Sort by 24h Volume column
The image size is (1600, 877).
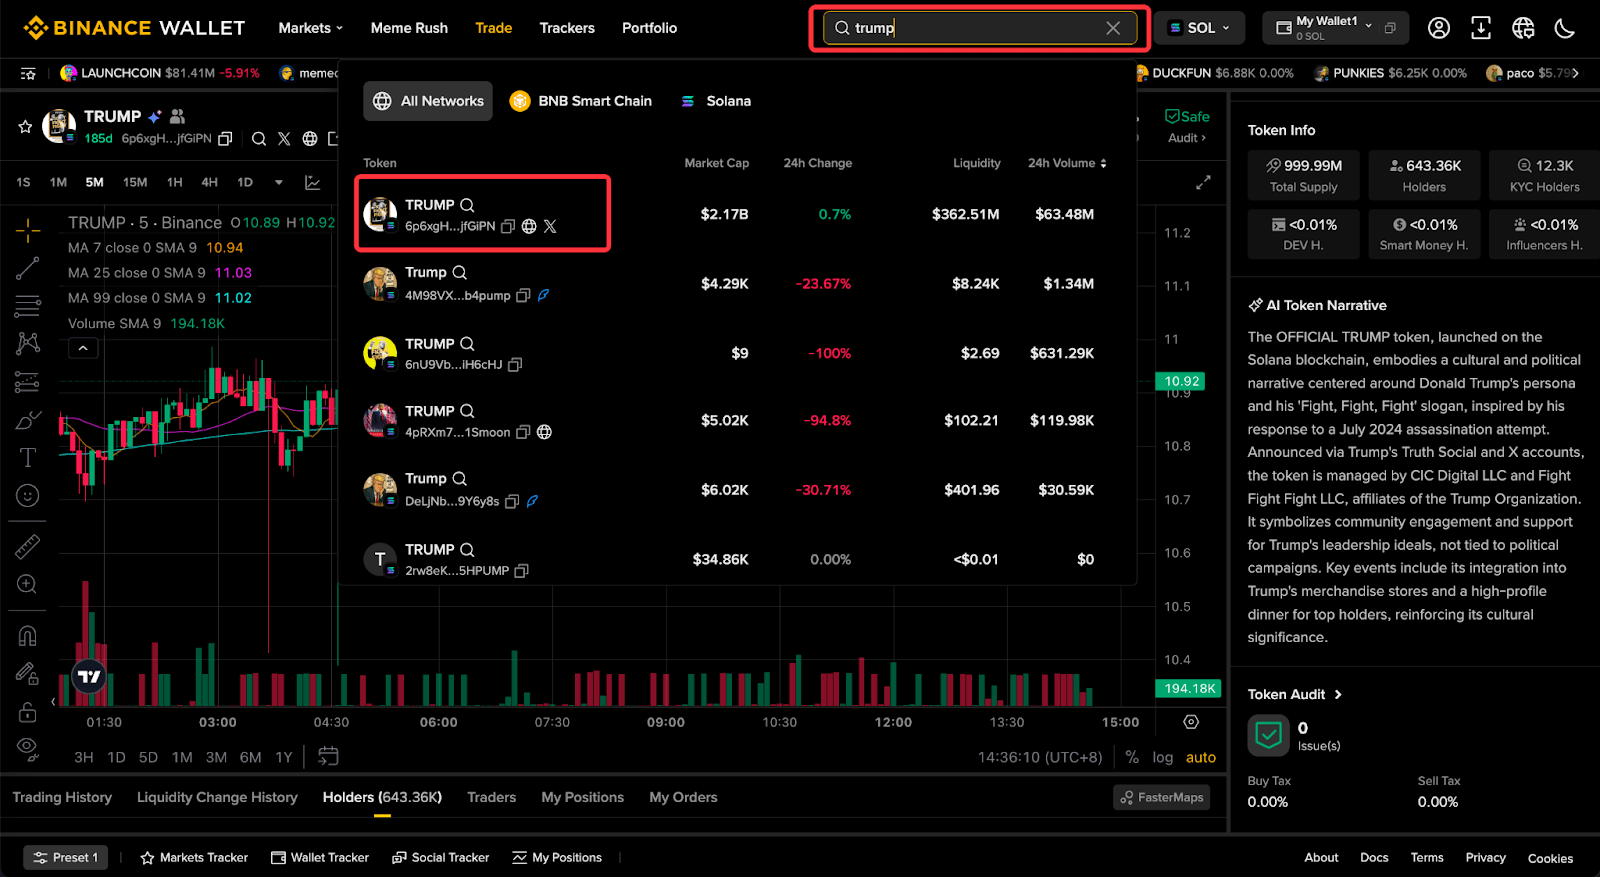tap(1067, 163)
